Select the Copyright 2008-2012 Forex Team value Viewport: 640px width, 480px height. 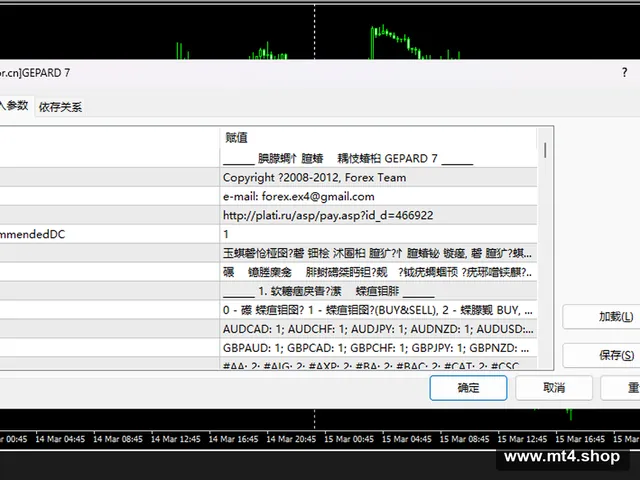(x=378, y=178)
